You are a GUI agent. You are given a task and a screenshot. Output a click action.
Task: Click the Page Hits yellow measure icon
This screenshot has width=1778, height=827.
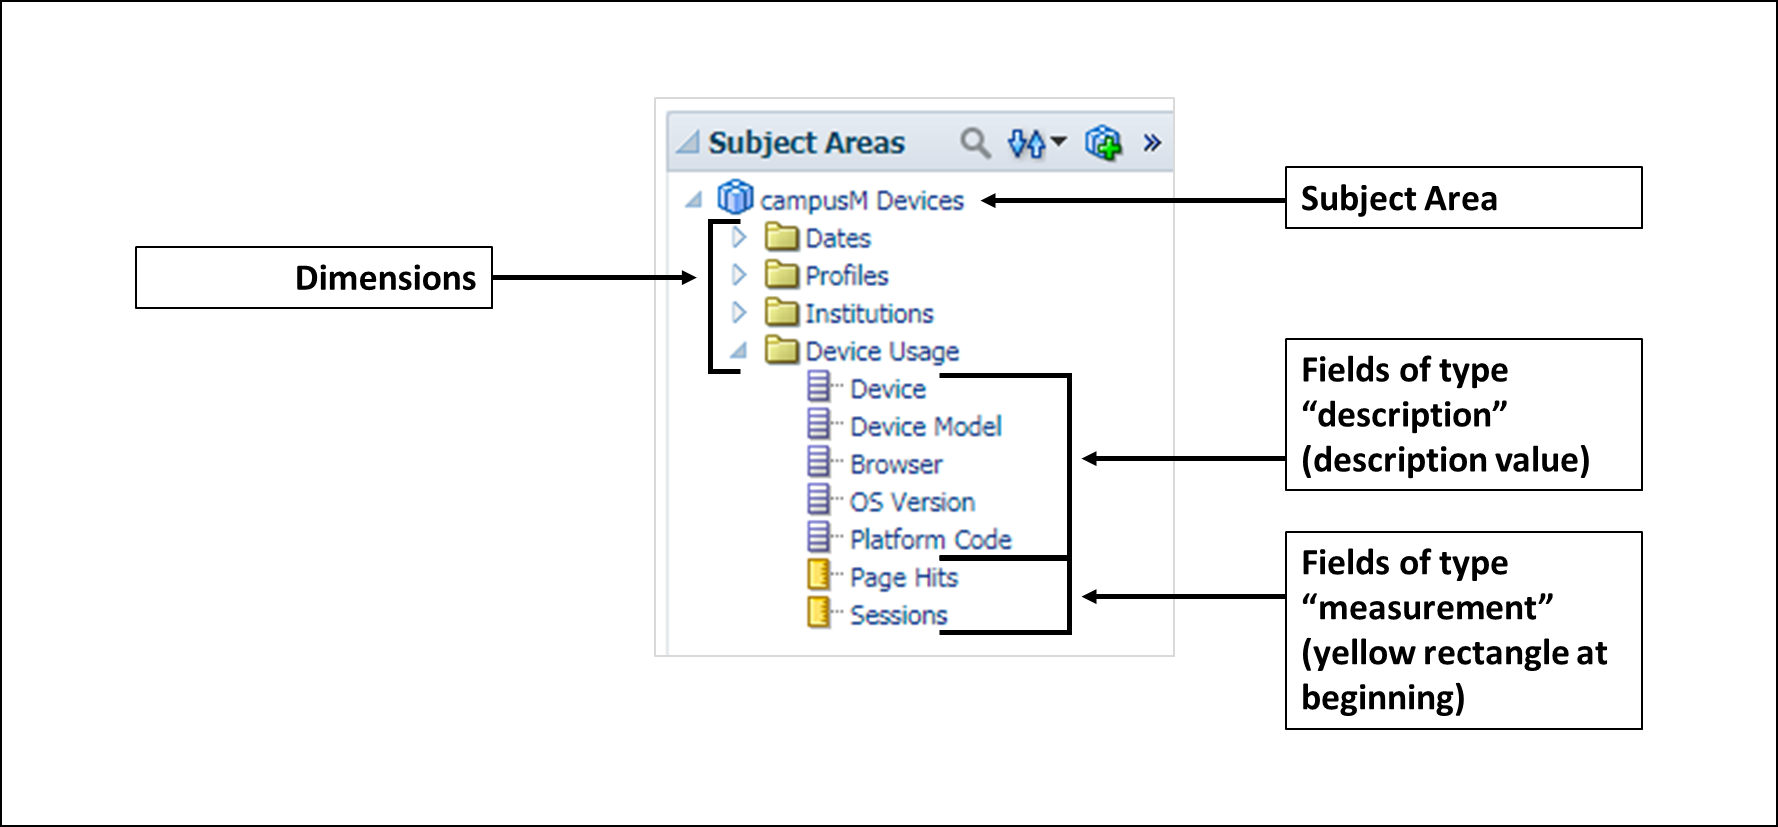(819, 575)
